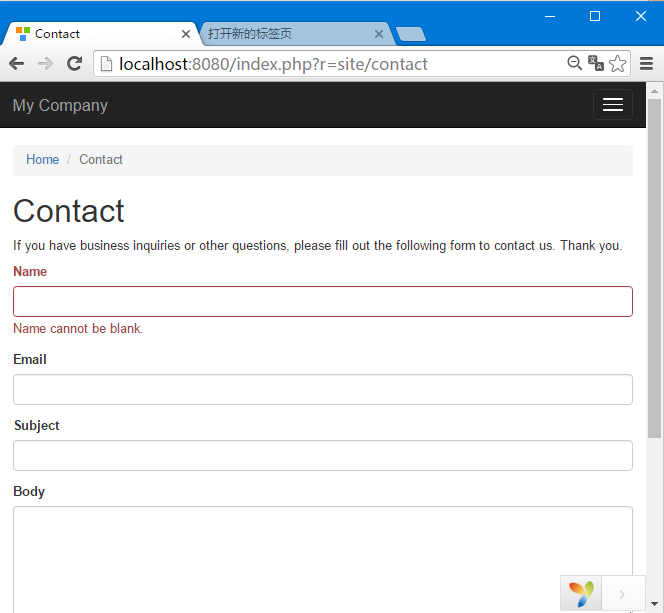Click the zoom magnifier icon in address bar

574,63
